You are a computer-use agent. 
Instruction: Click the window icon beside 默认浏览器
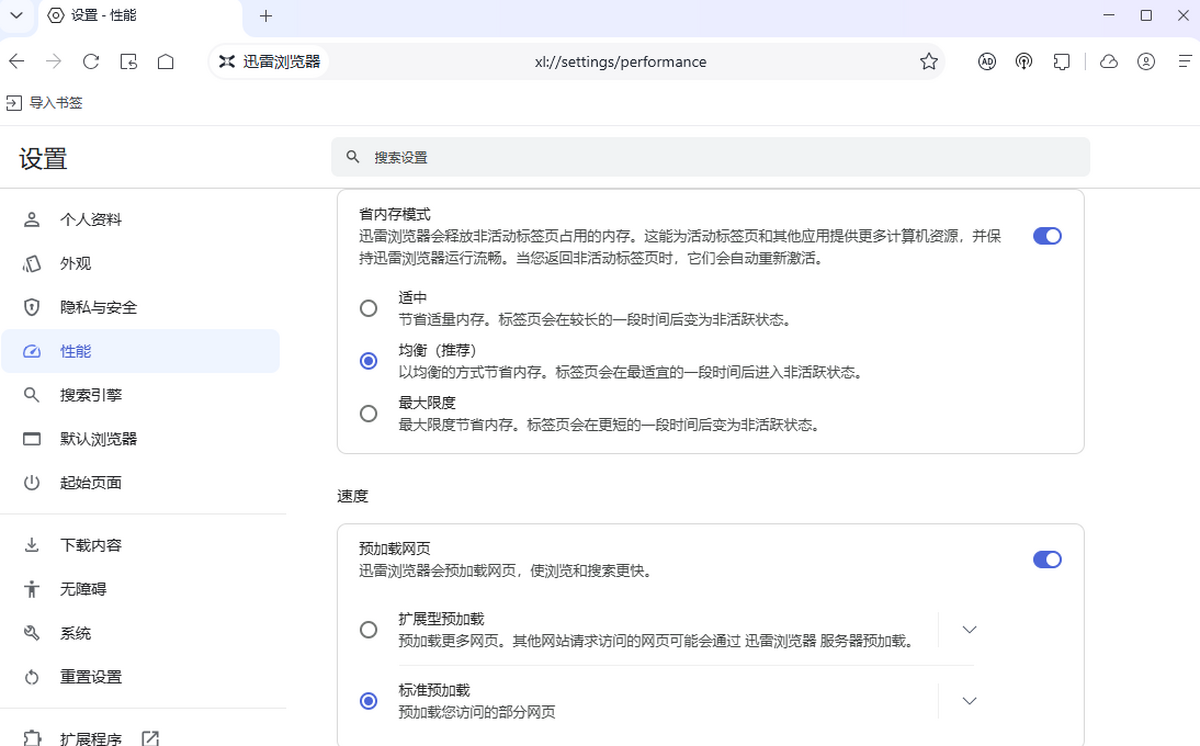pos(32,439)
